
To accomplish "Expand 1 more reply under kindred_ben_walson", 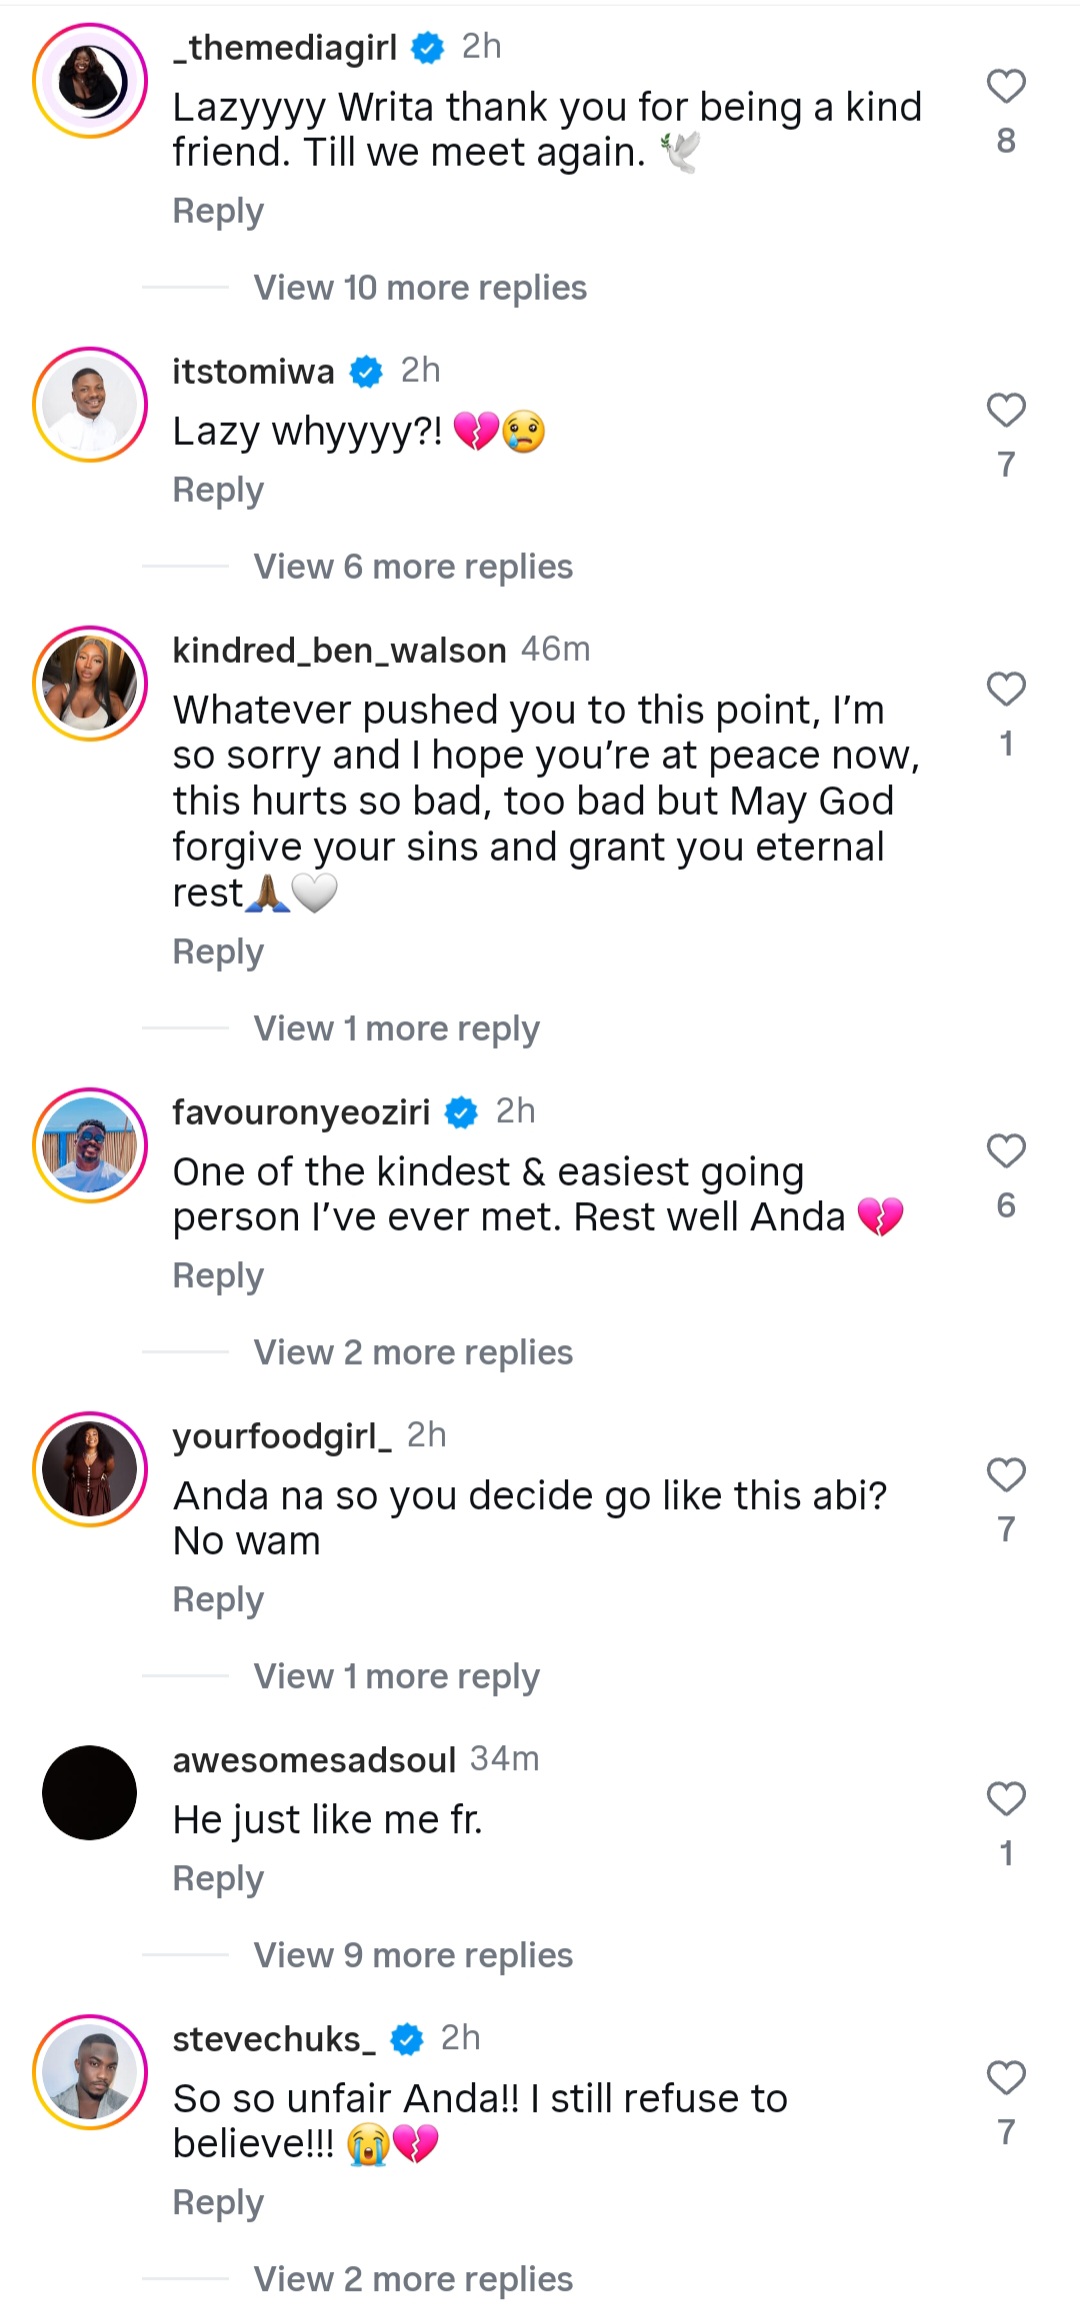I will (x=396, y=1029).
